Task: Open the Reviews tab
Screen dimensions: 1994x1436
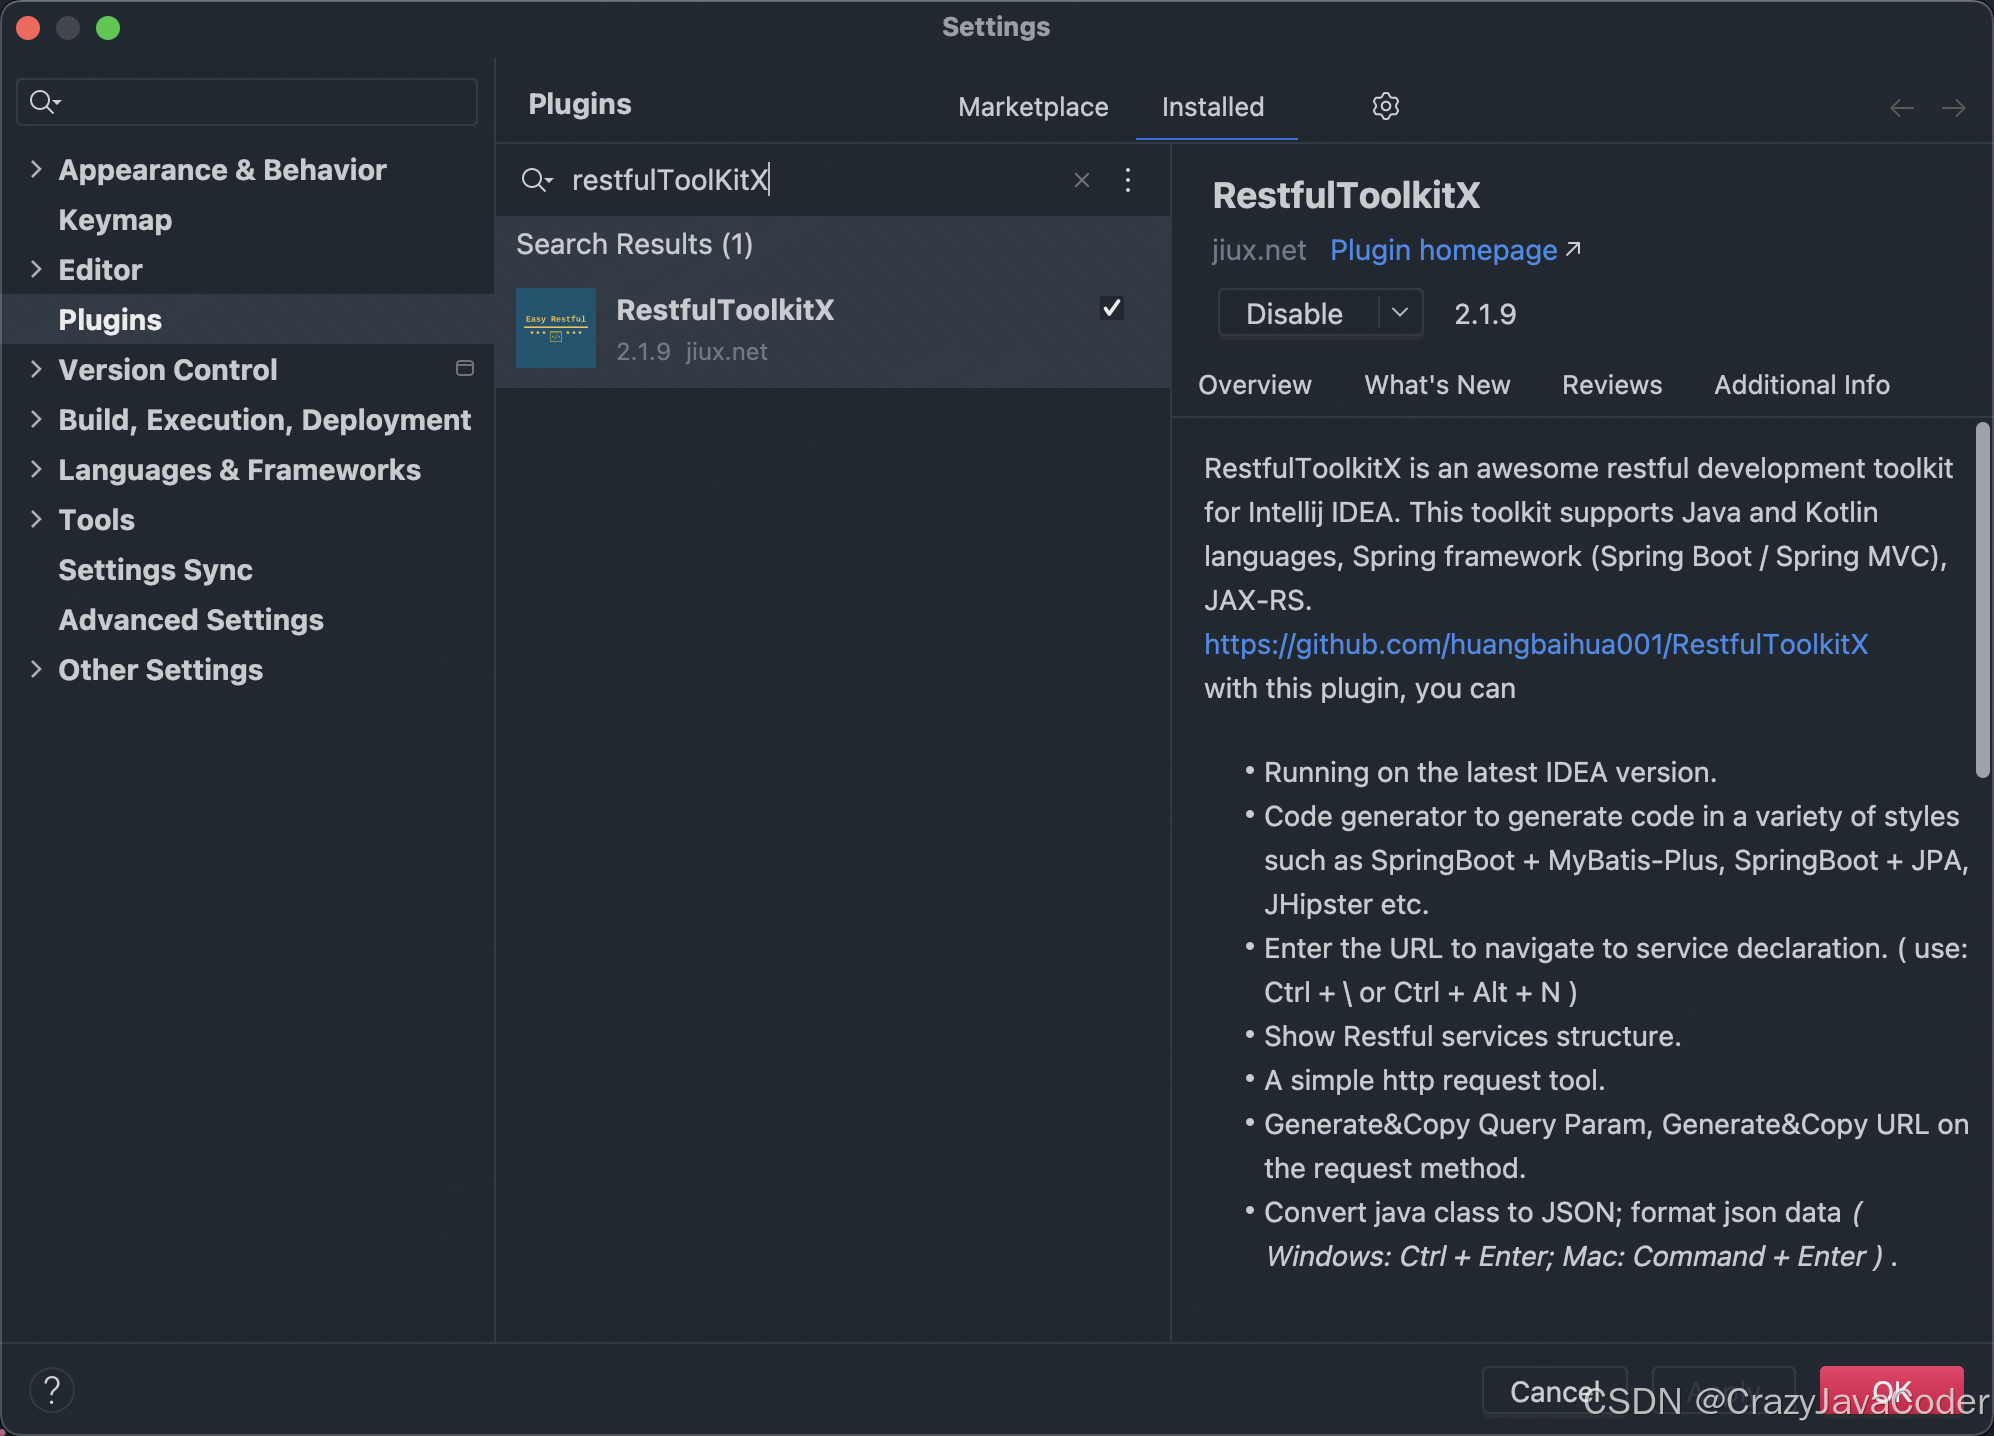Action: click(1612, 385)
